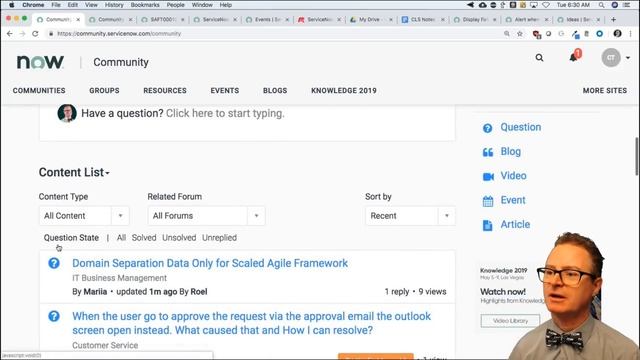Click question icon beside approval email post

click(54, 316)
